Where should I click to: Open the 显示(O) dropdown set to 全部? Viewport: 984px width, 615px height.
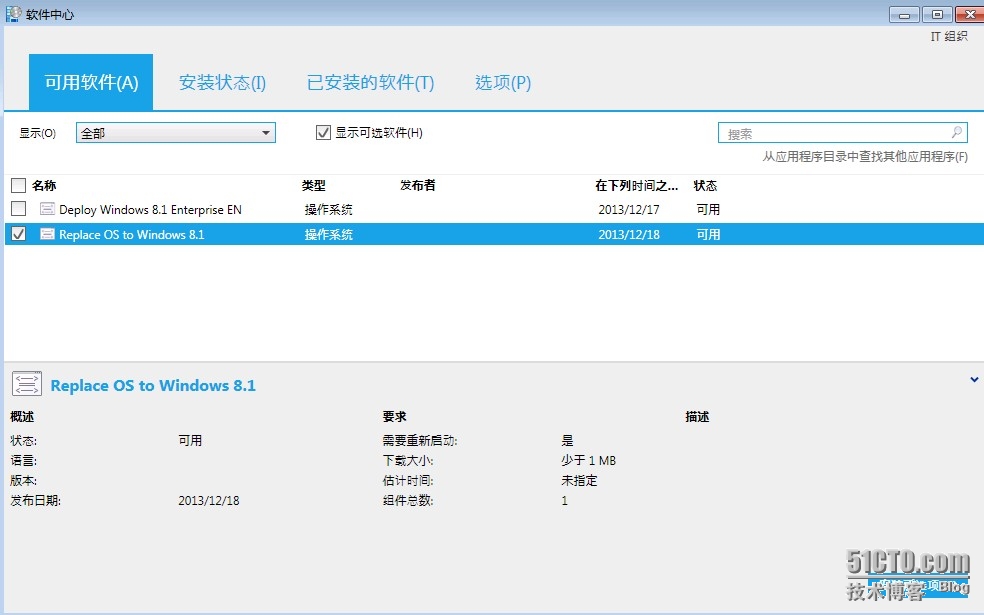point(176,133)
